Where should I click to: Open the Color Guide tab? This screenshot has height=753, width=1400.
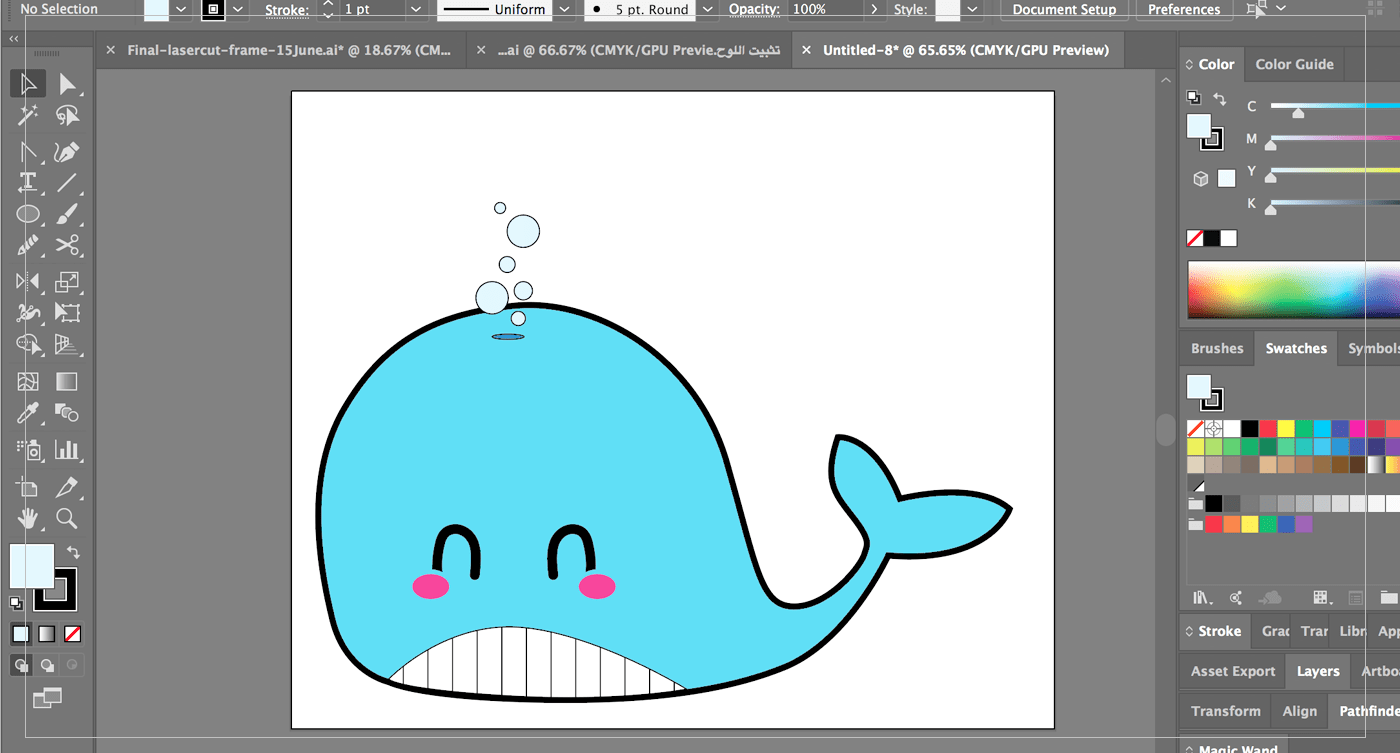click(x=1294, y=64)
